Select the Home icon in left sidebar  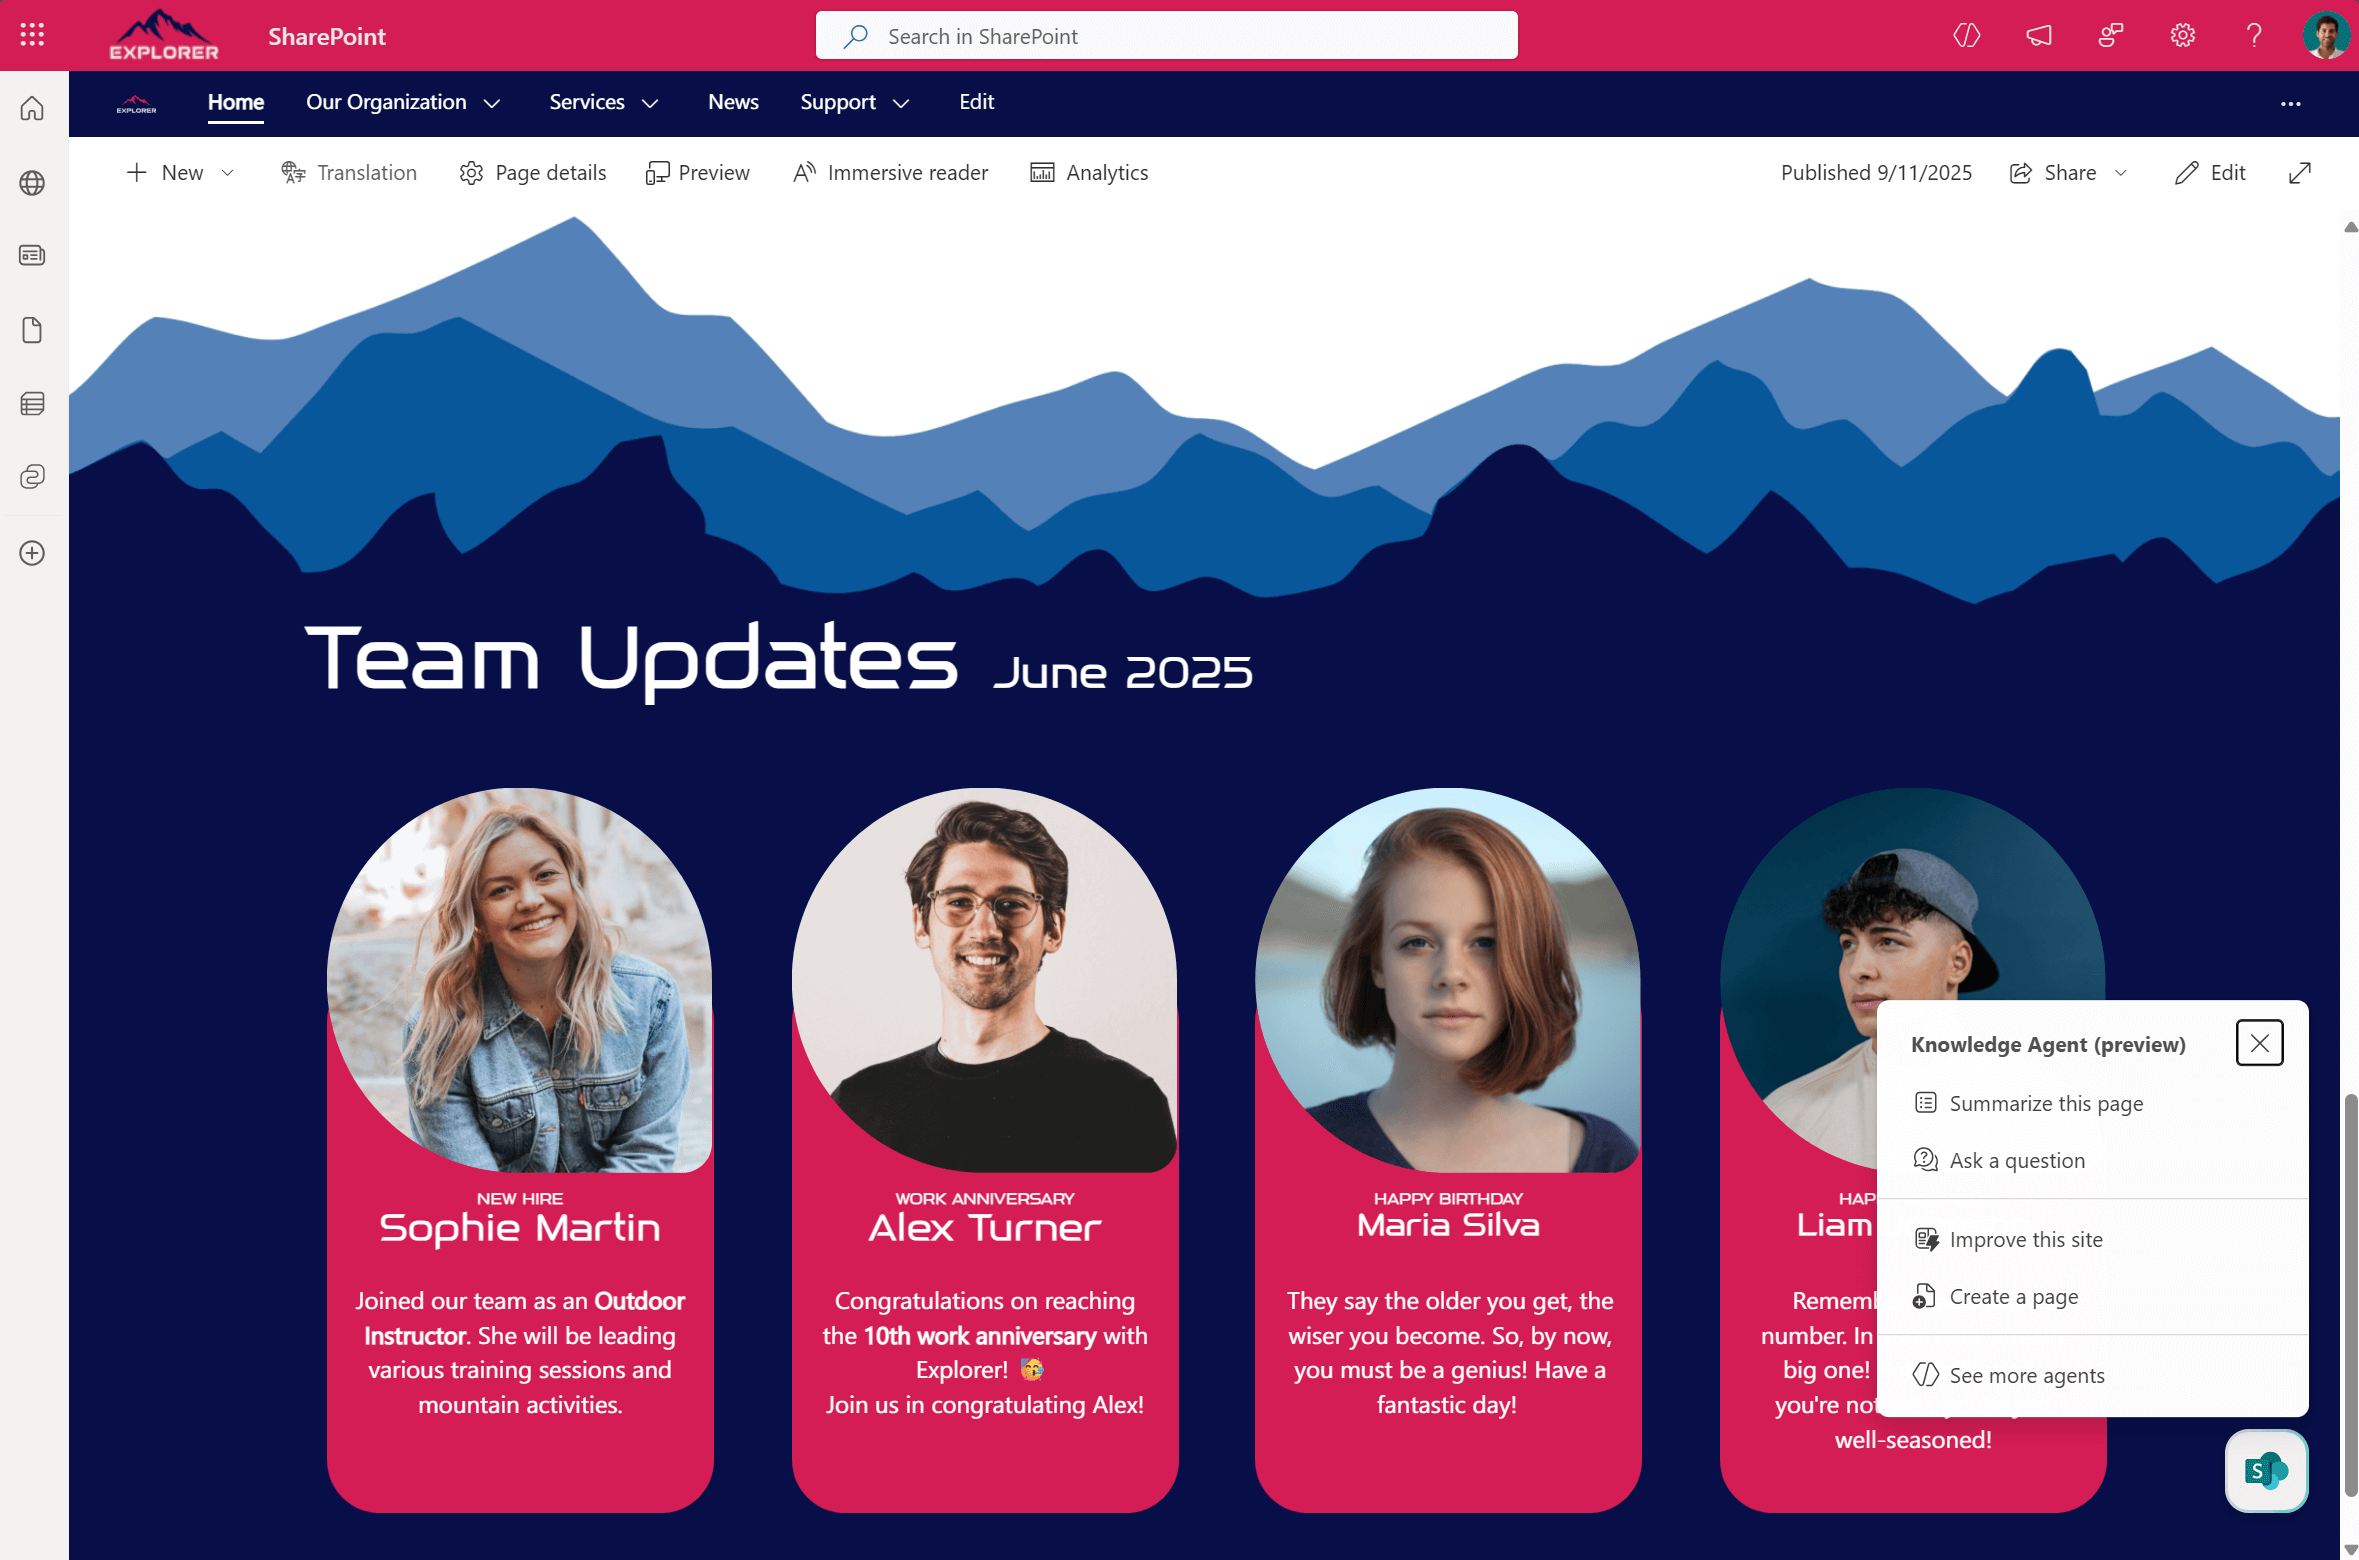pyautogui.click(x=32, y=108)
